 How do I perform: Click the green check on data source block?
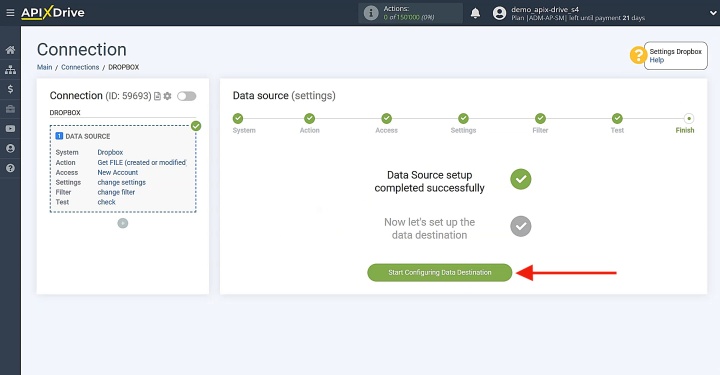[196, 126]
